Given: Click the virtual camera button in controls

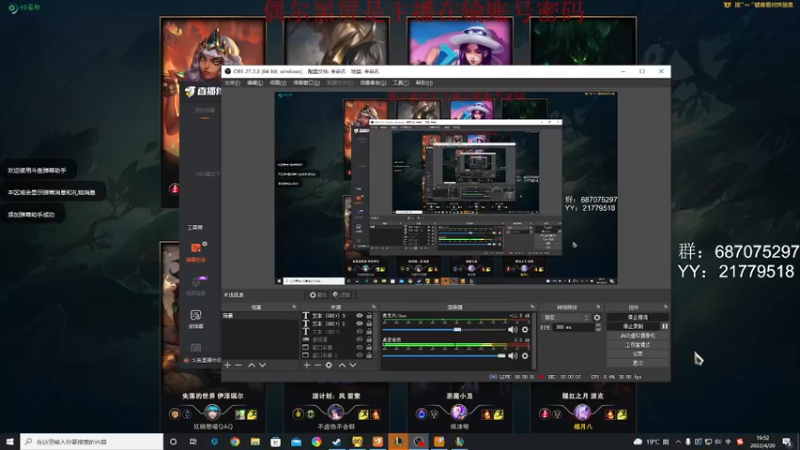Looking at the screenshot, I should [637, 336].
